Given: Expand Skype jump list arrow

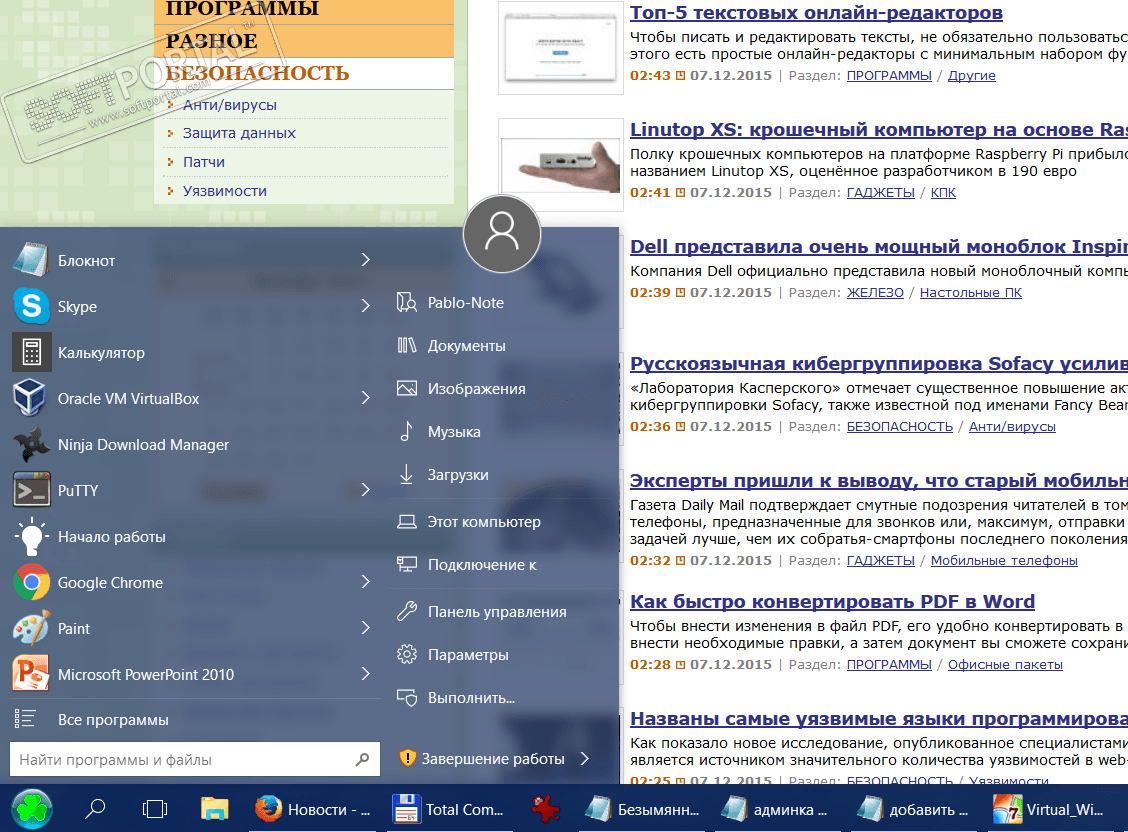Looking at the screenshot, I should (365, 306).
